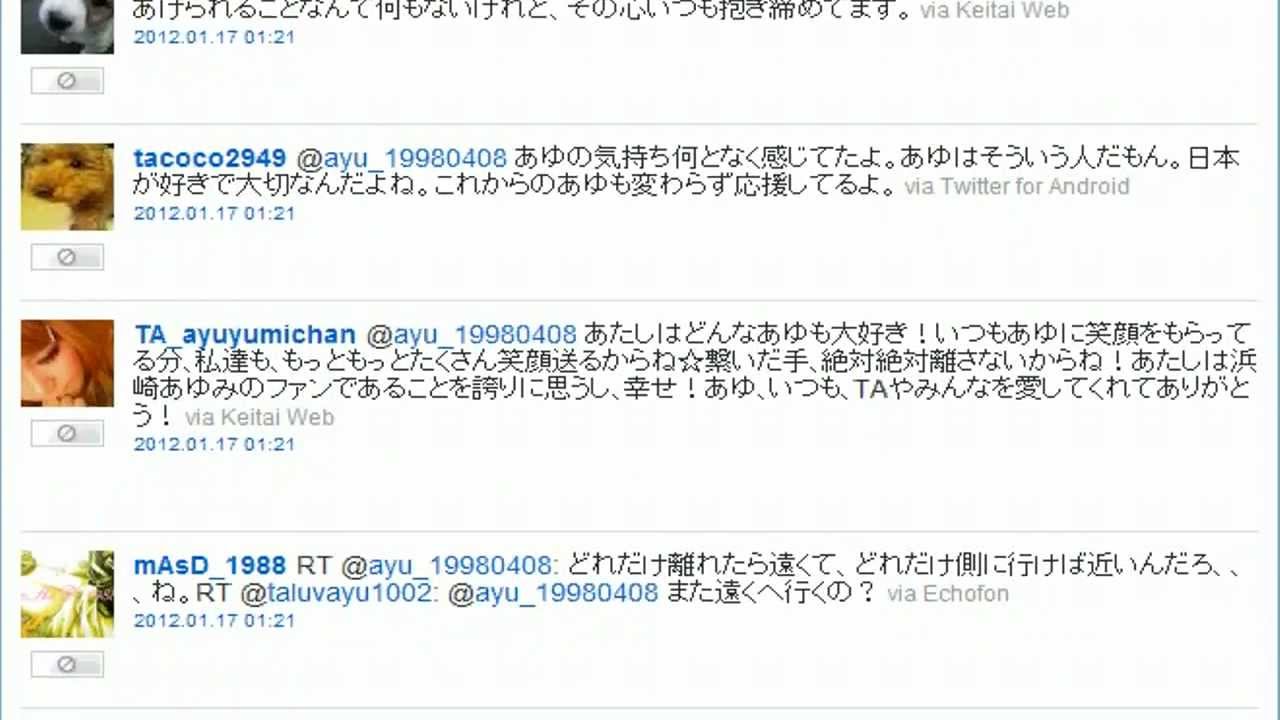Click the block icon button under TA_ayuyumichan's avatar
This screenshot has height=720, width=1280.
67,433
